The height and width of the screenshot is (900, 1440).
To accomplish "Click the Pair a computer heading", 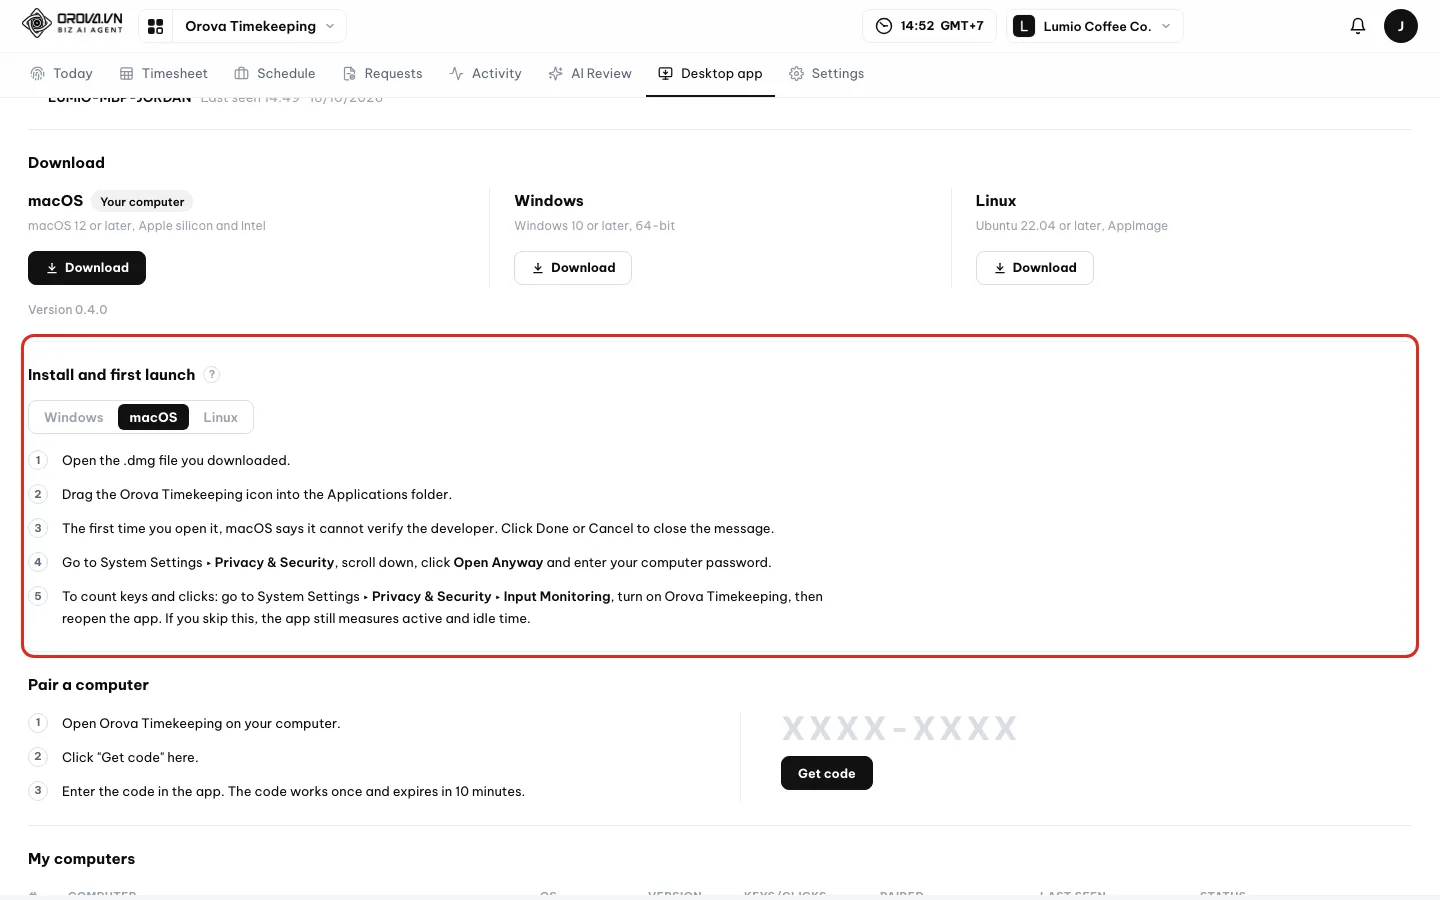I will pyautogui.click(x=88, y=685).
